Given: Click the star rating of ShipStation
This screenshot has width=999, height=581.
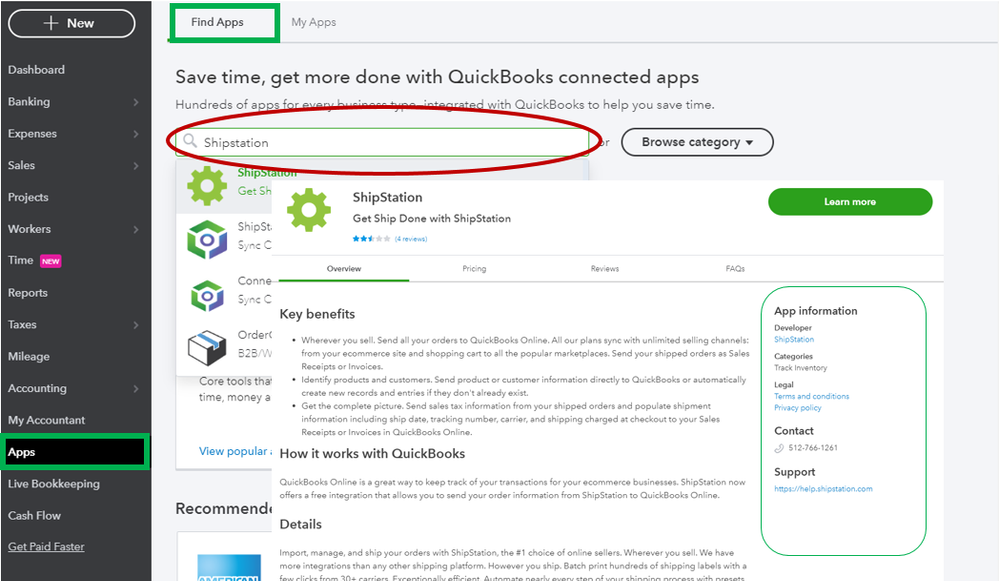Looking at the screenshot, I should 371,239.
